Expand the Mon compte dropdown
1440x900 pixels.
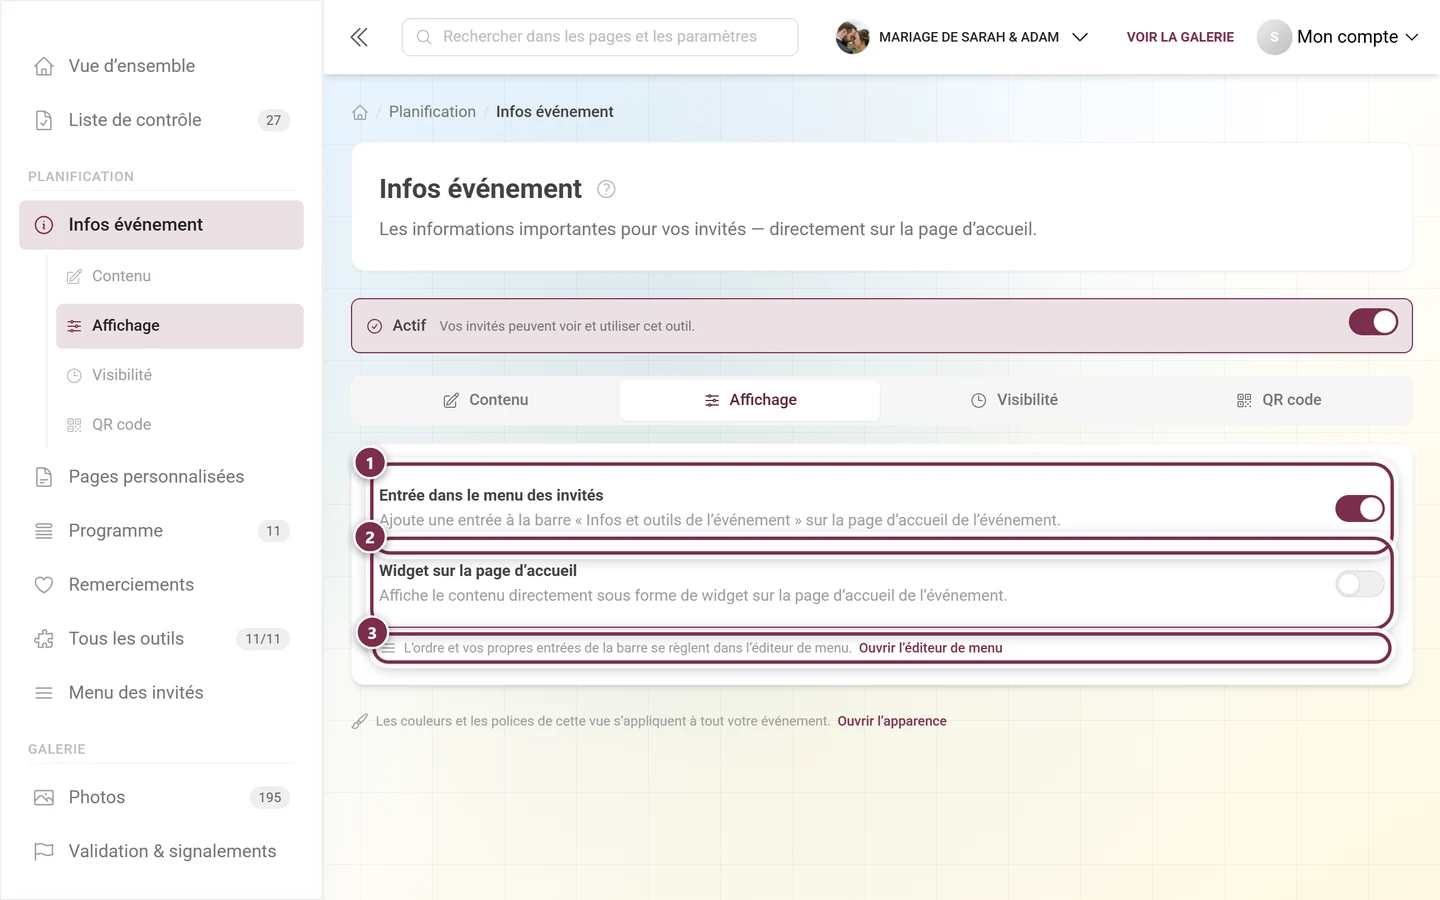click(x=1339, y=37)
